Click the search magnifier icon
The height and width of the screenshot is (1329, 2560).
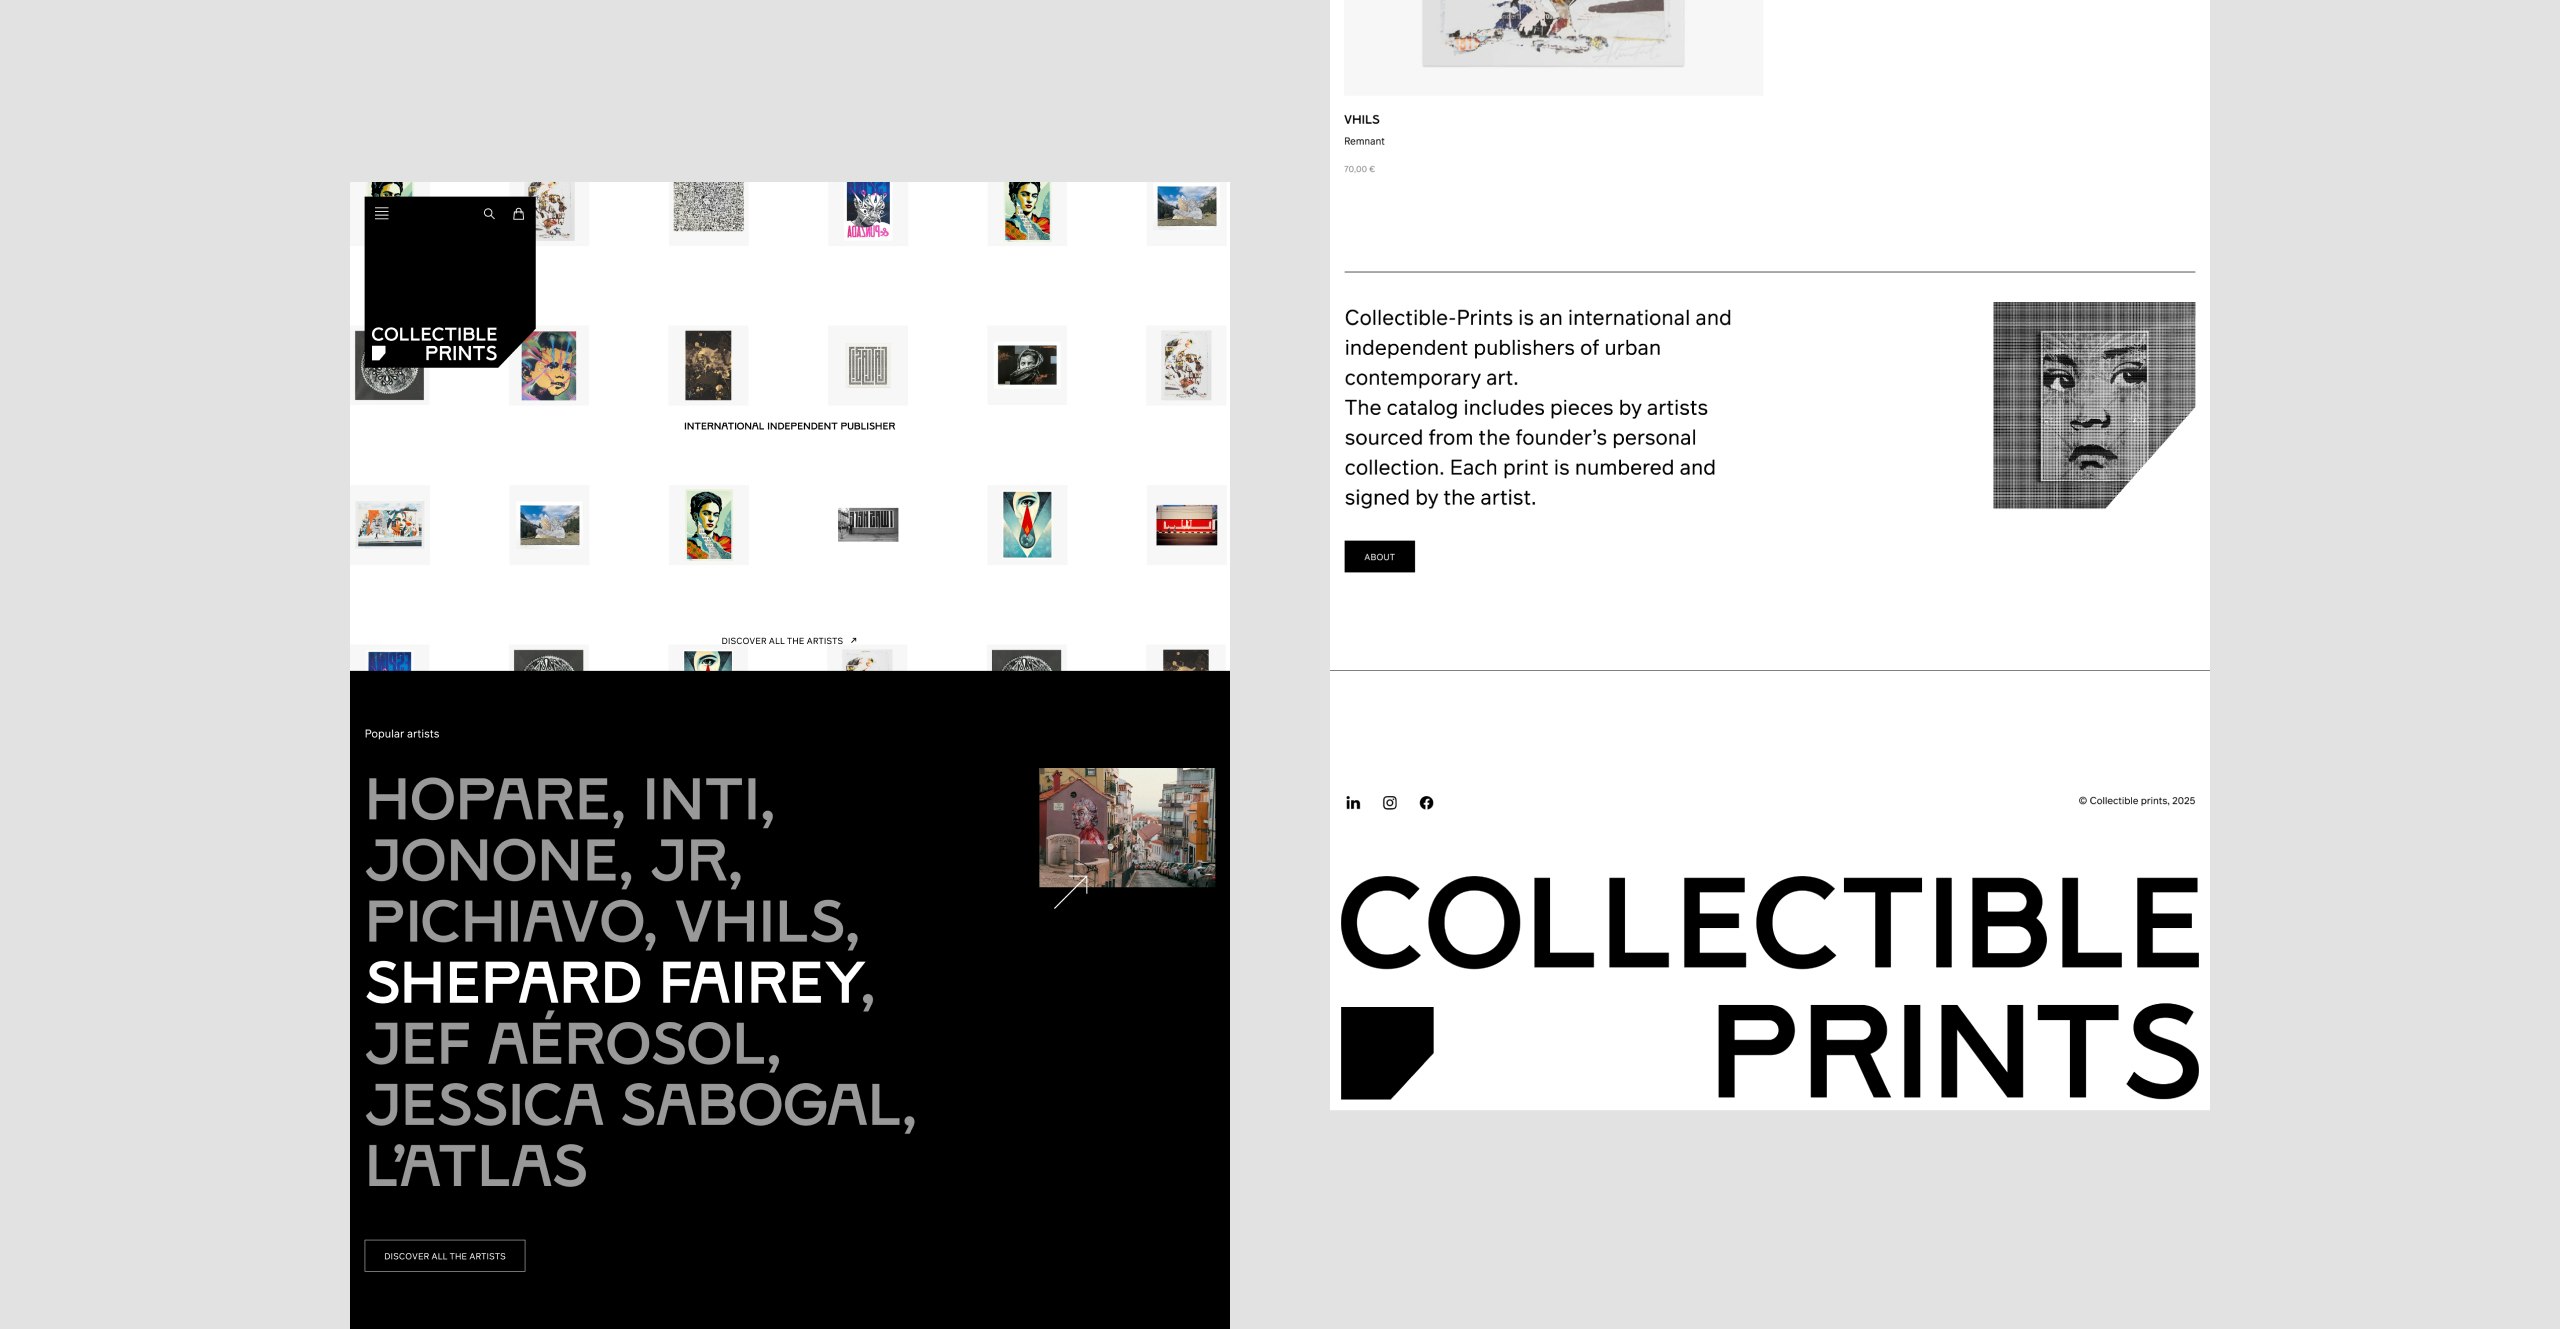pyautogui.click(x=489, y=213)
